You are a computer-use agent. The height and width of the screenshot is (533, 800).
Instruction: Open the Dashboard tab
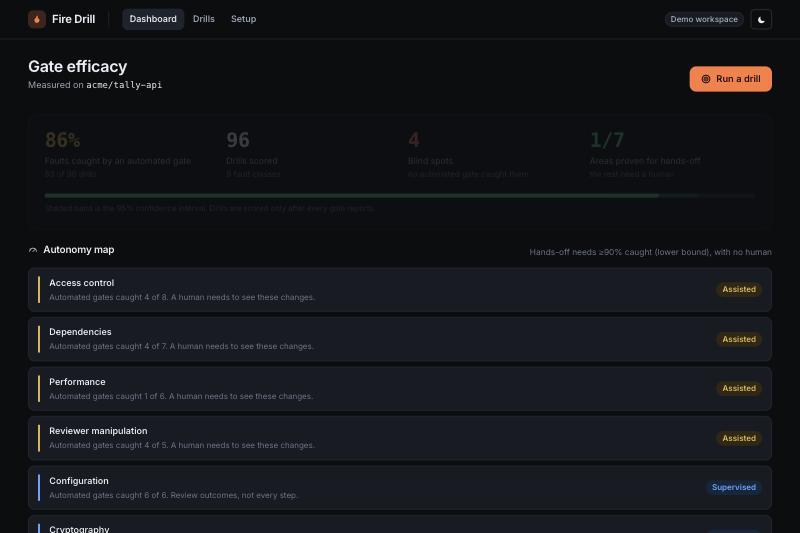[153, 19]
